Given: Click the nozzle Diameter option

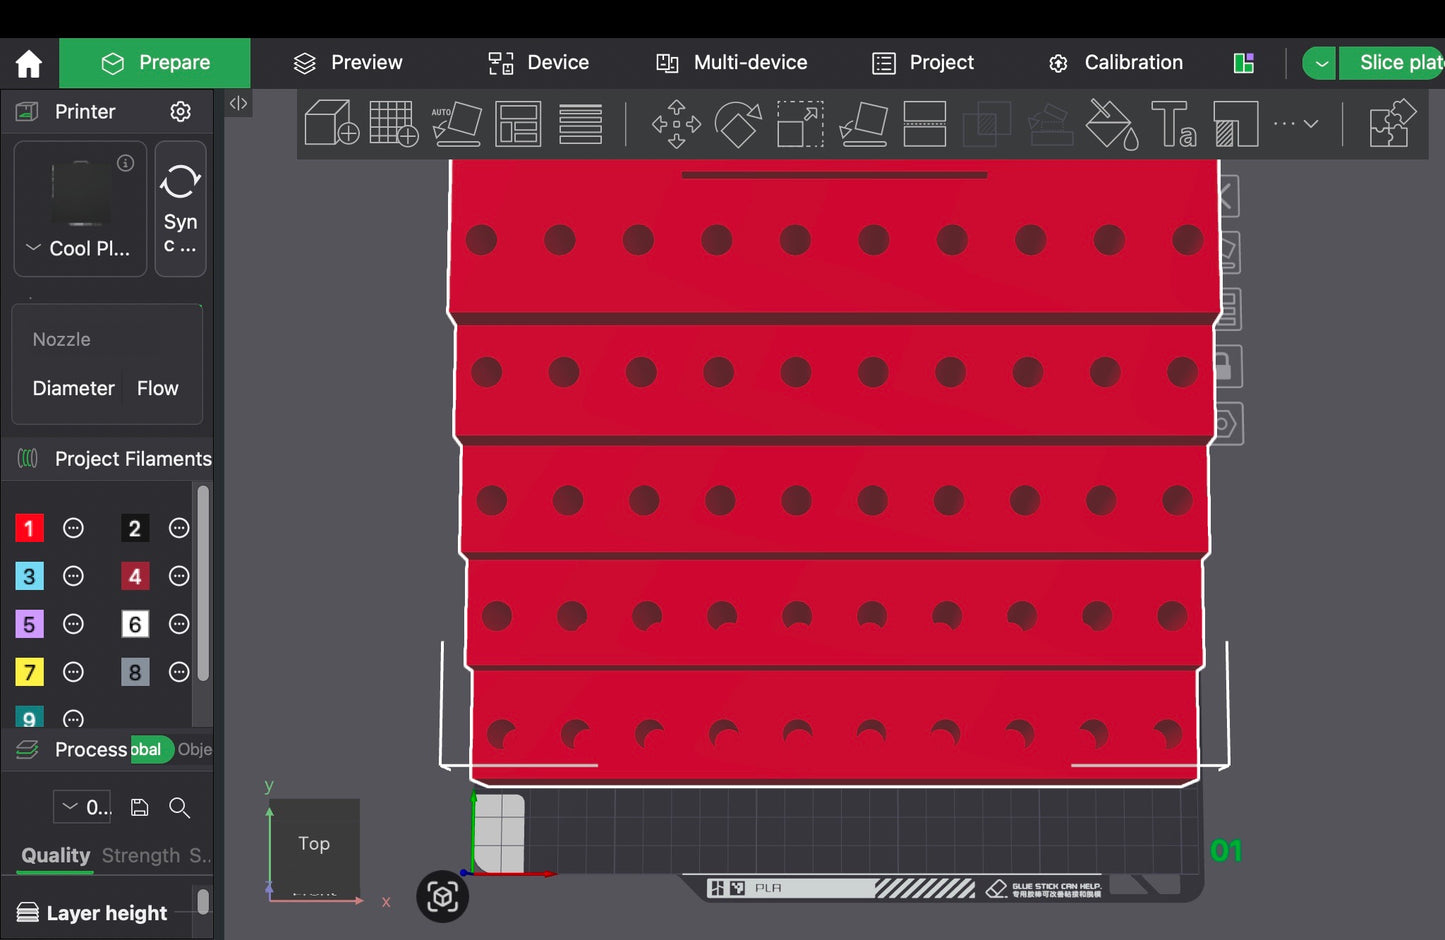Looking at the screenshot, I should pyautogui.click(x=73, y=388).
